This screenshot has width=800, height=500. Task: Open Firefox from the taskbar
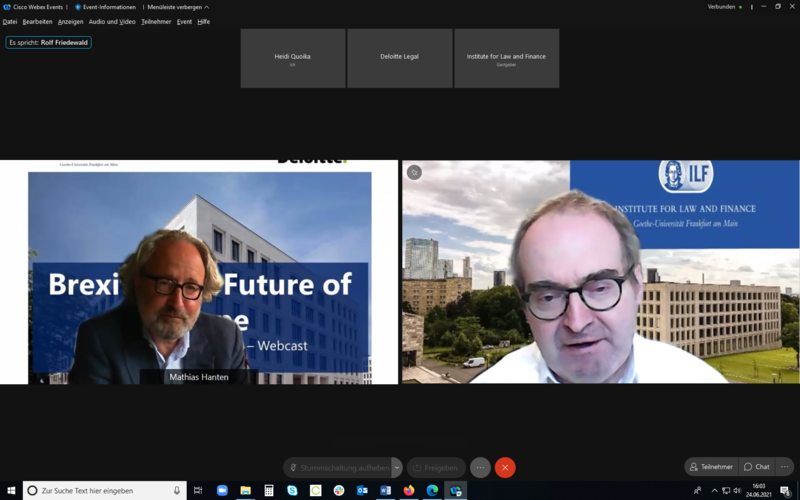pos(409,490)
